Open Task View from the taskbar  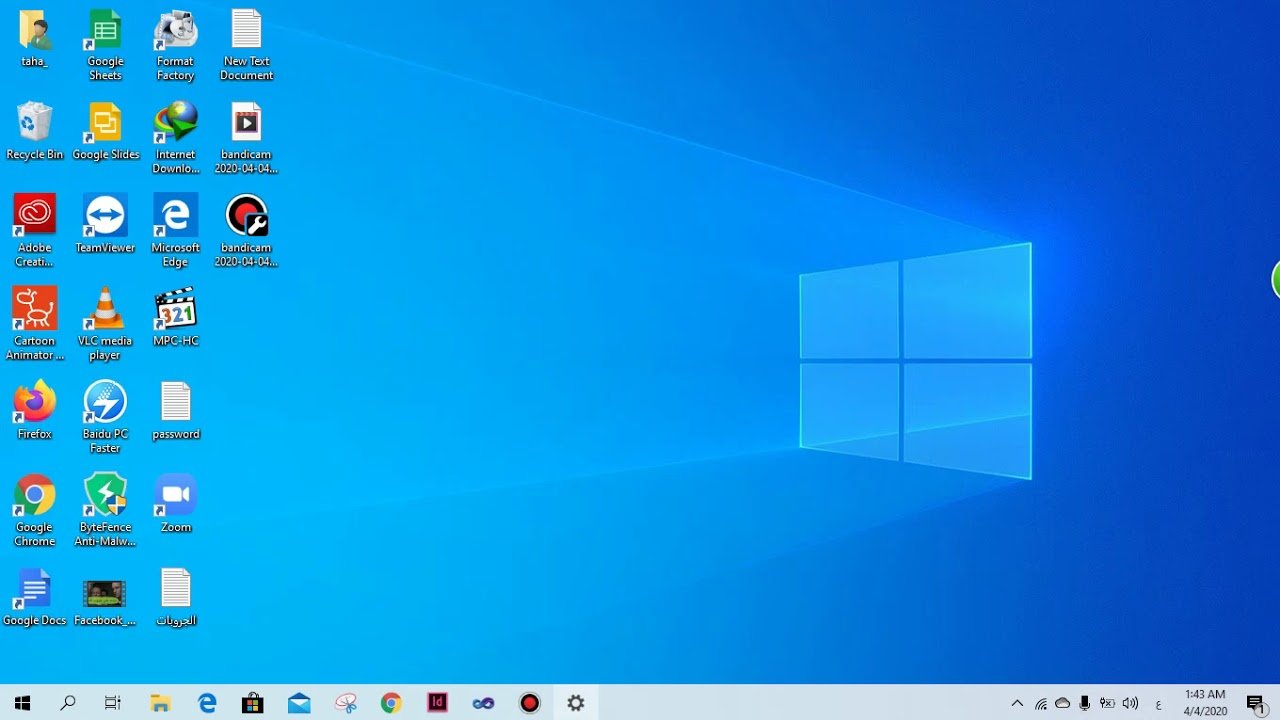(113, 703)
